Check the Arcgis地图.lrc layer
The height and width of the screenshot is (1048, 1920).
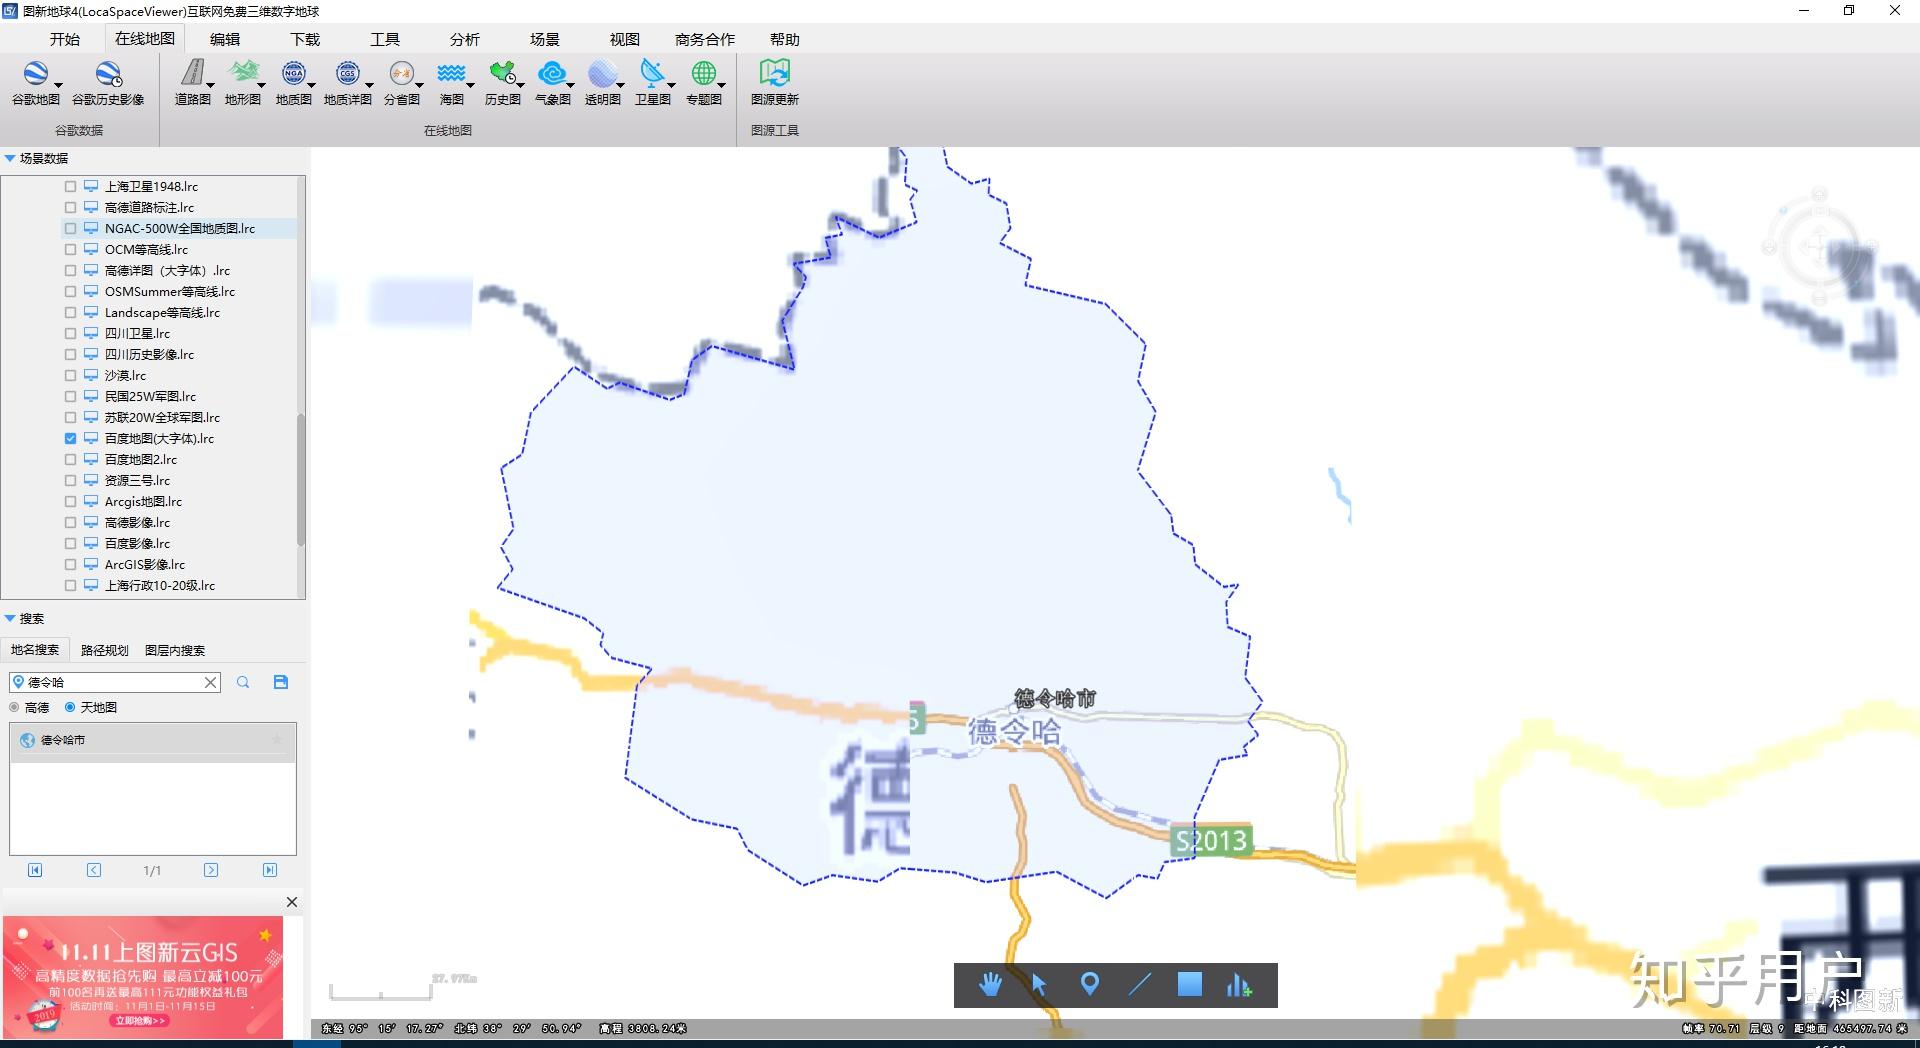pyautogui.click(x=70, y=501)
